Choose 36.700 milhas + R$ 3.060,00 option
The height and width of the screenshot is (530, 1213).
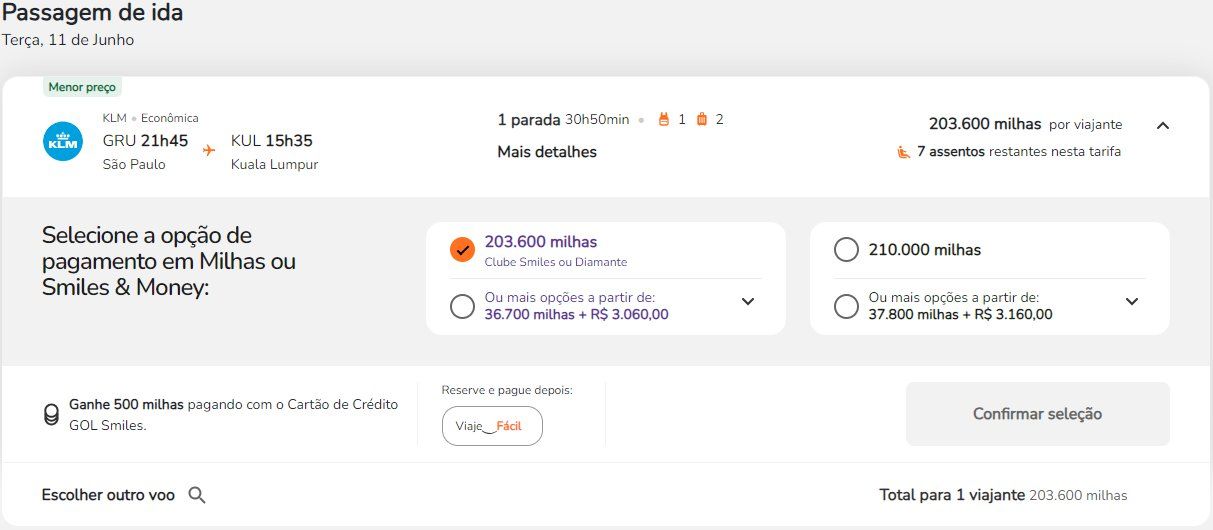coord(462,306)
